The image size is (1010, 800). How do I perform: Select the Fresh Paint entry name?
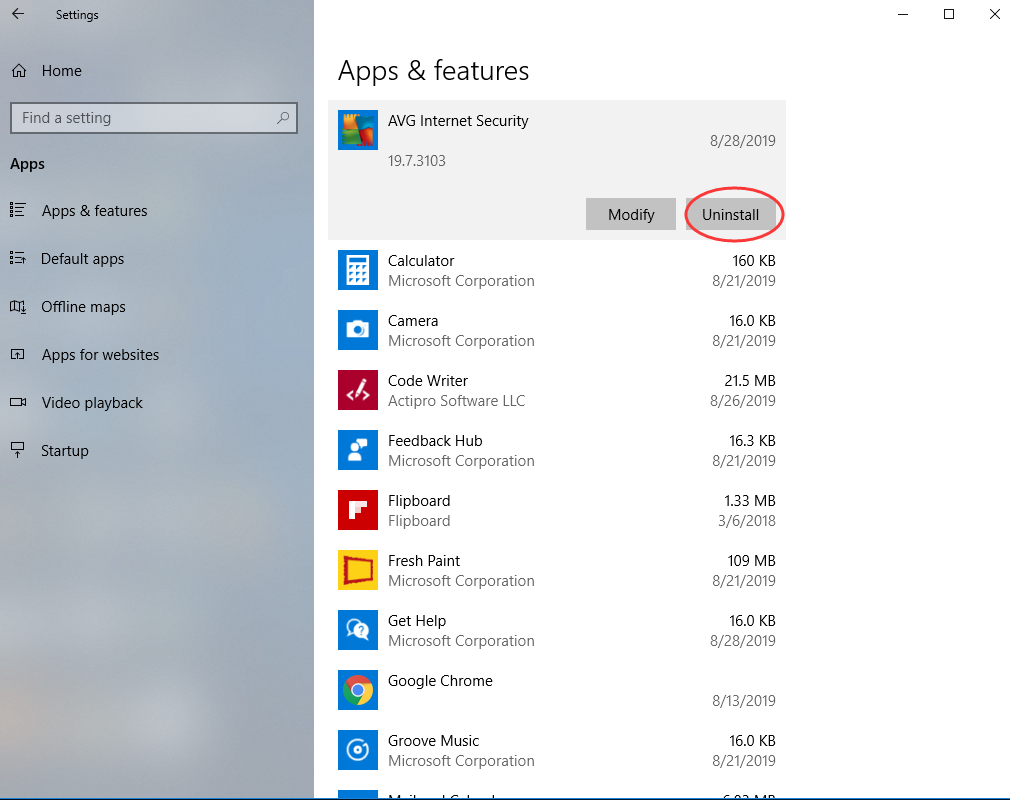click(x=424, y=560)
